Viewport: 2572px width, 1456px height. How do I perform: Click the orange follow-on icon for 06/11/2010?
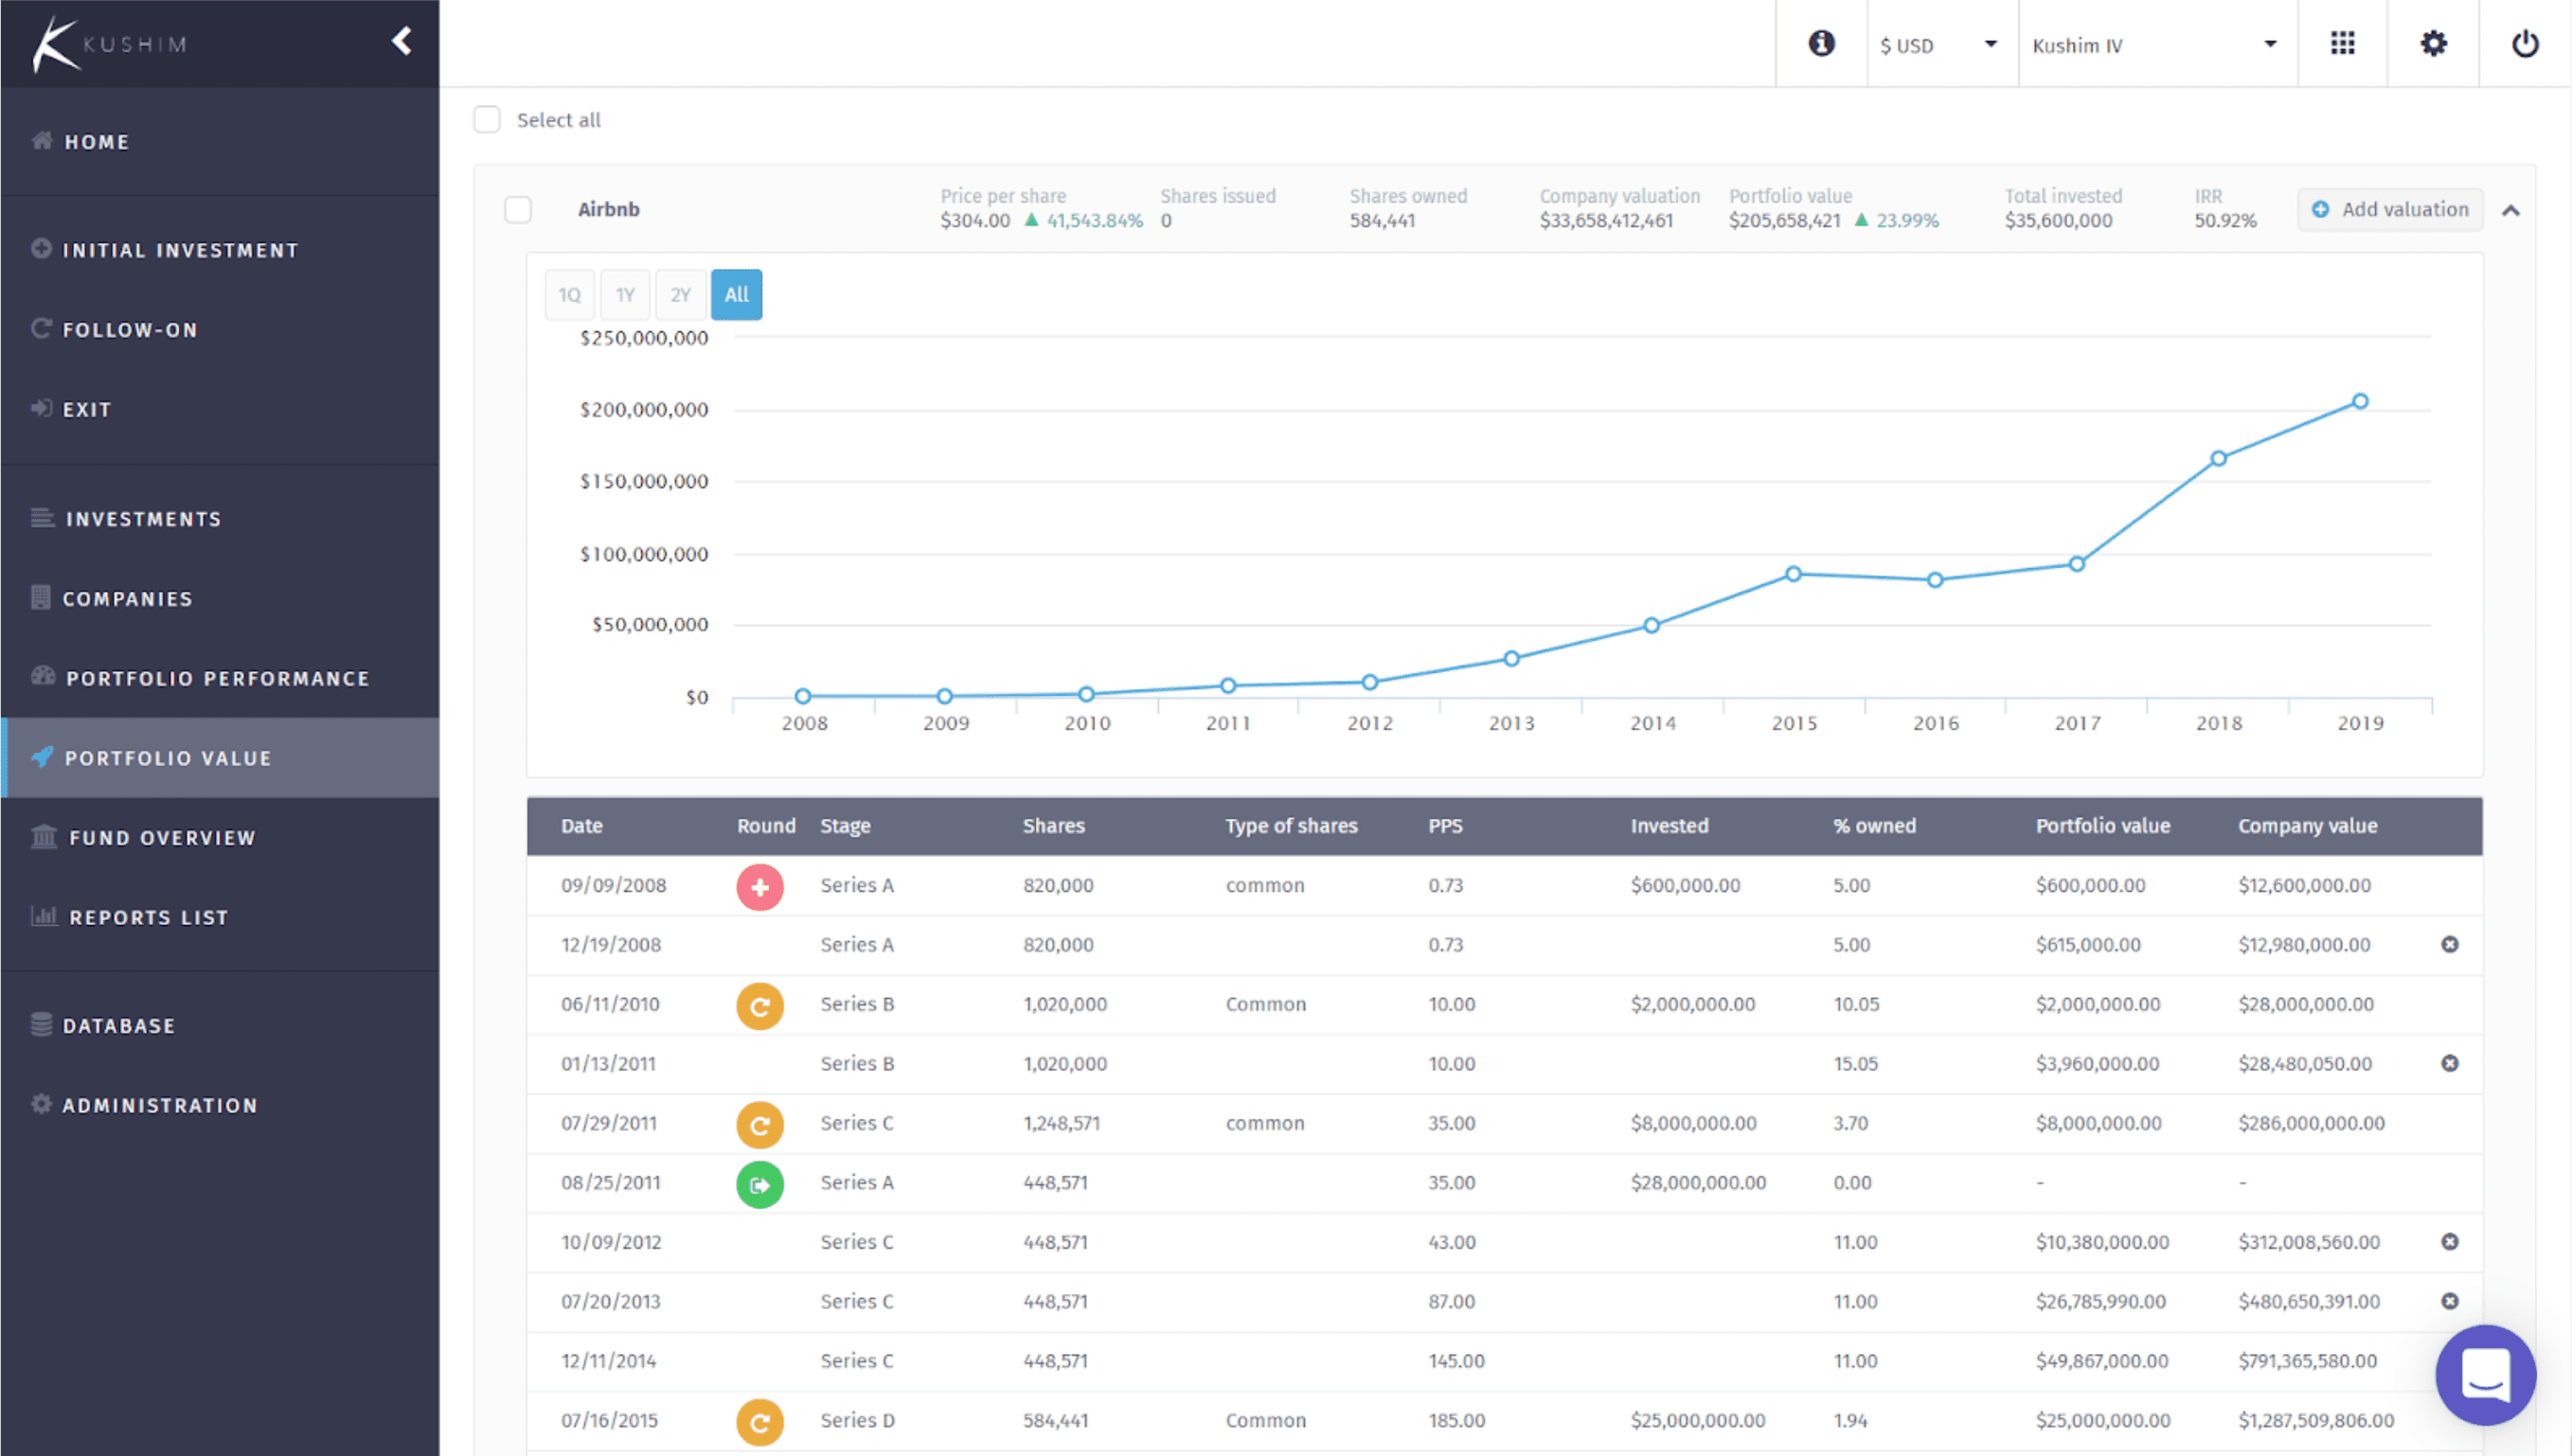(760, 1005)
